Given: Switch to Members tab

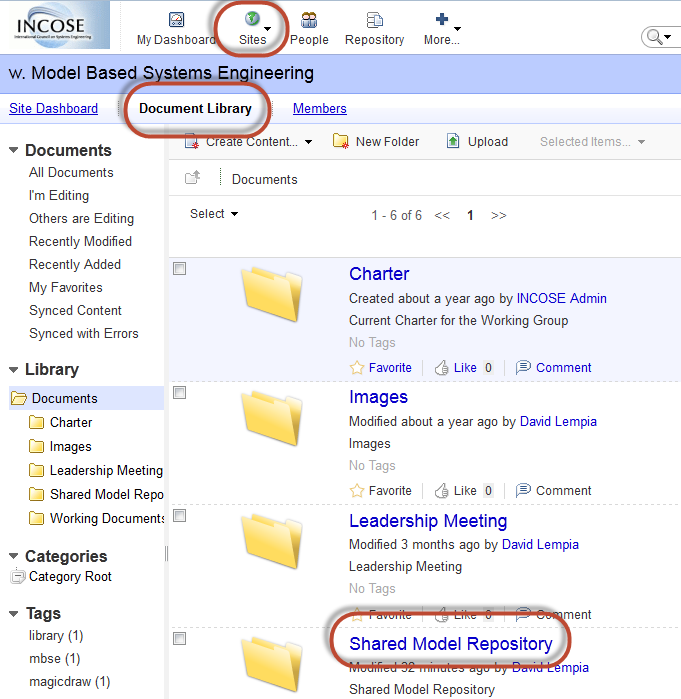Looking at the screenshot, I should coord(320,108).
